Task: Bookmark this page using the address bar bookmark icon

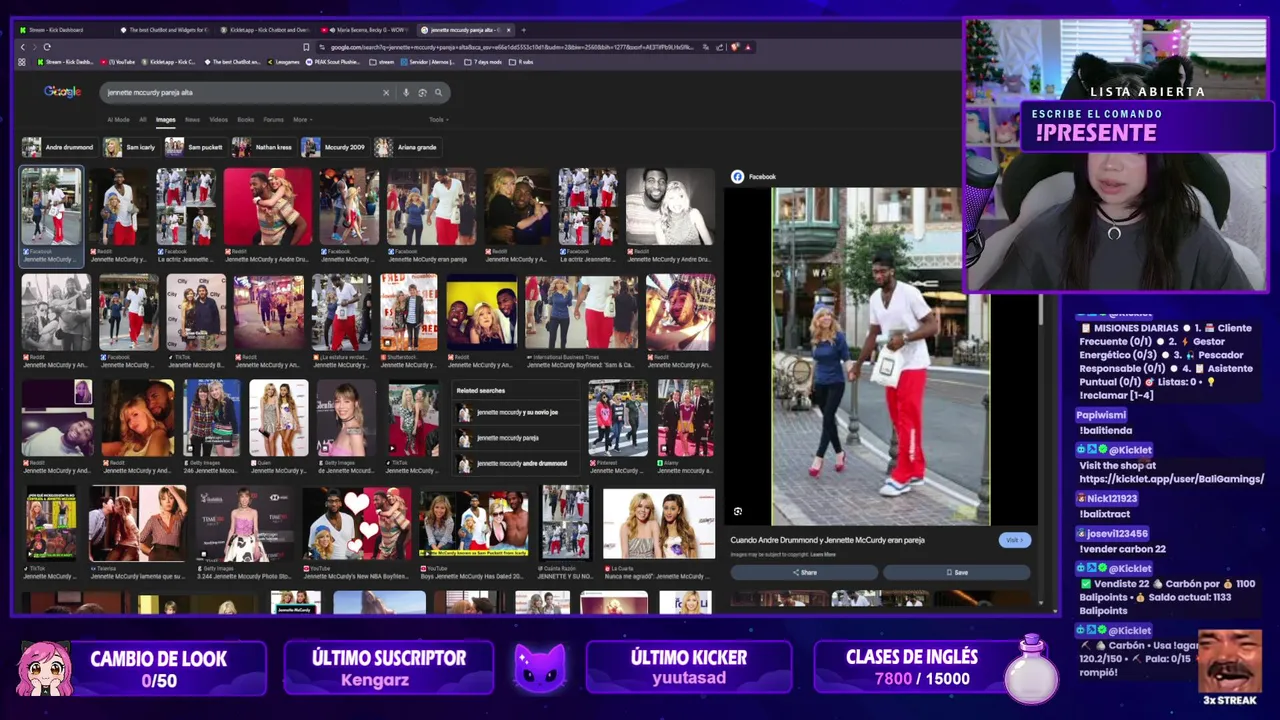Action: point(306,47)
